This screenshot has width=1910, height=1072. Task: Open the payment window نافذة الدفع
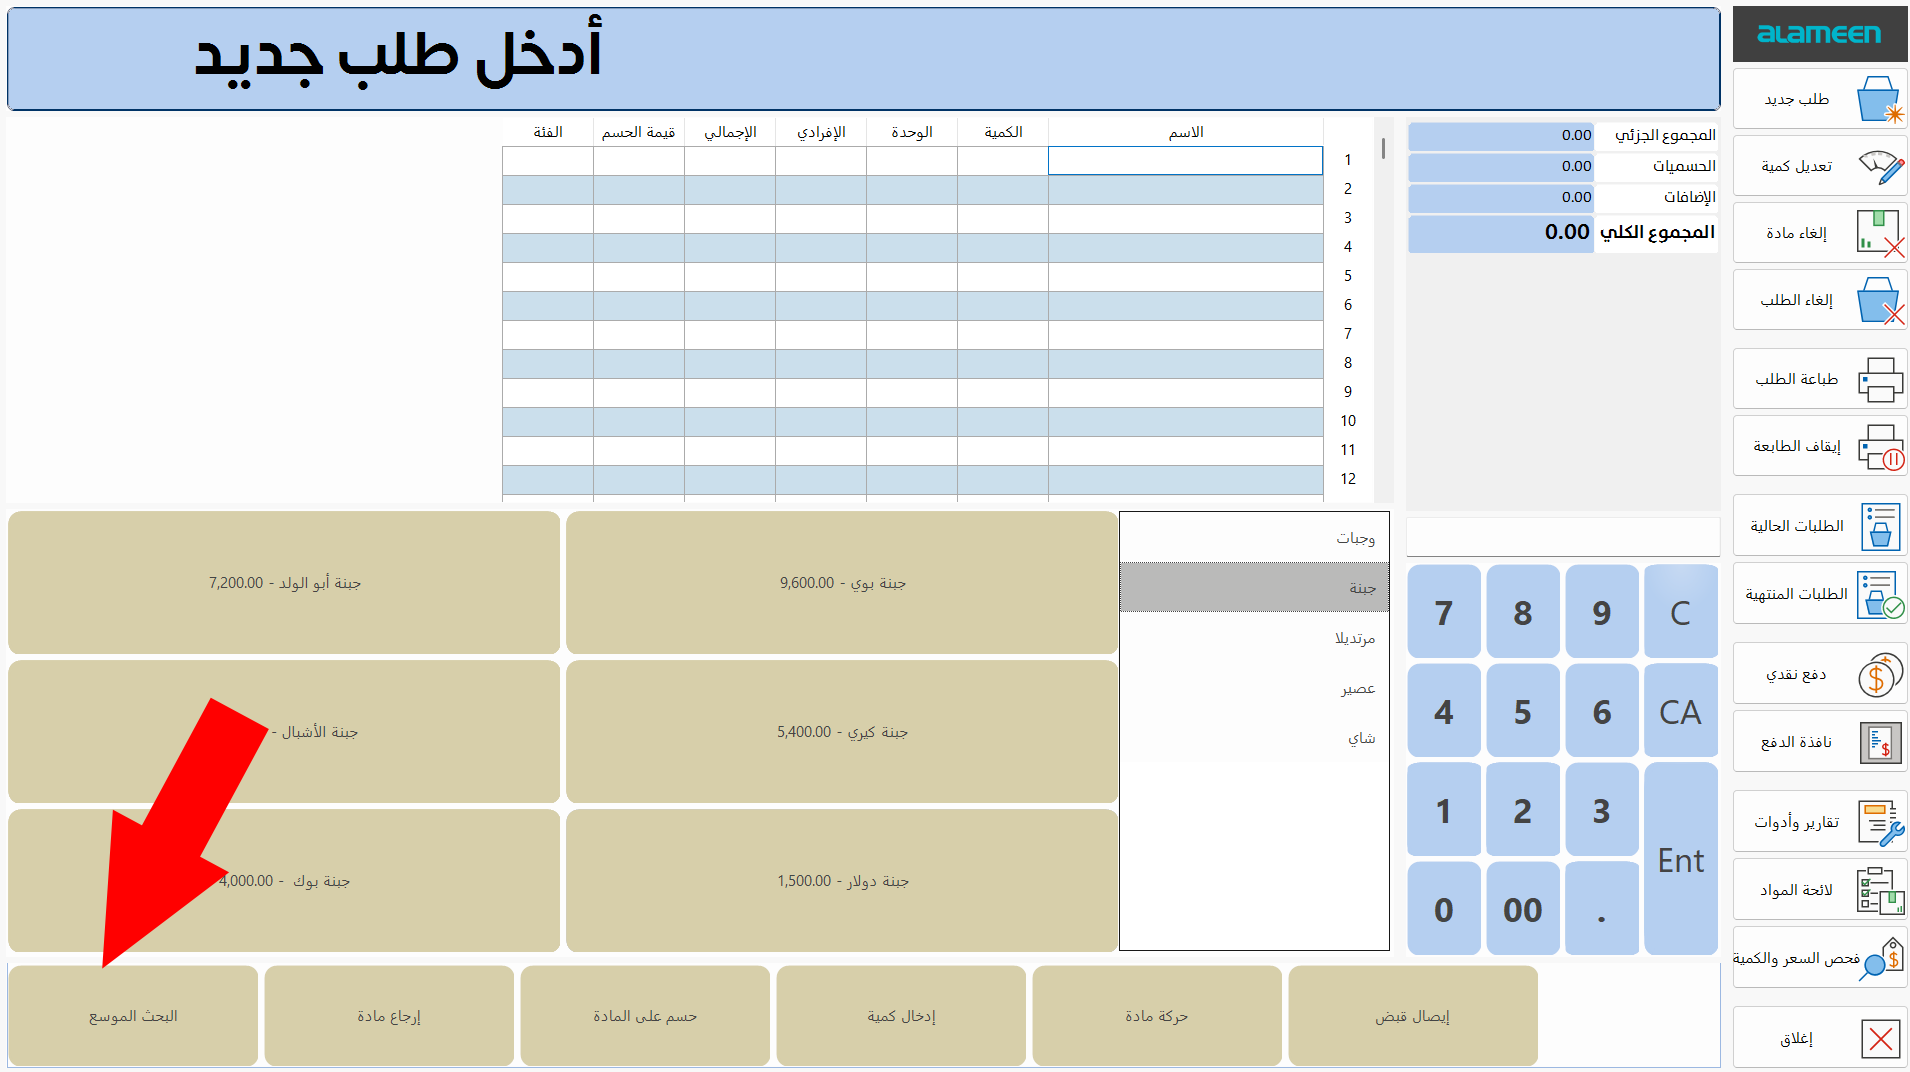[1820, 741]
